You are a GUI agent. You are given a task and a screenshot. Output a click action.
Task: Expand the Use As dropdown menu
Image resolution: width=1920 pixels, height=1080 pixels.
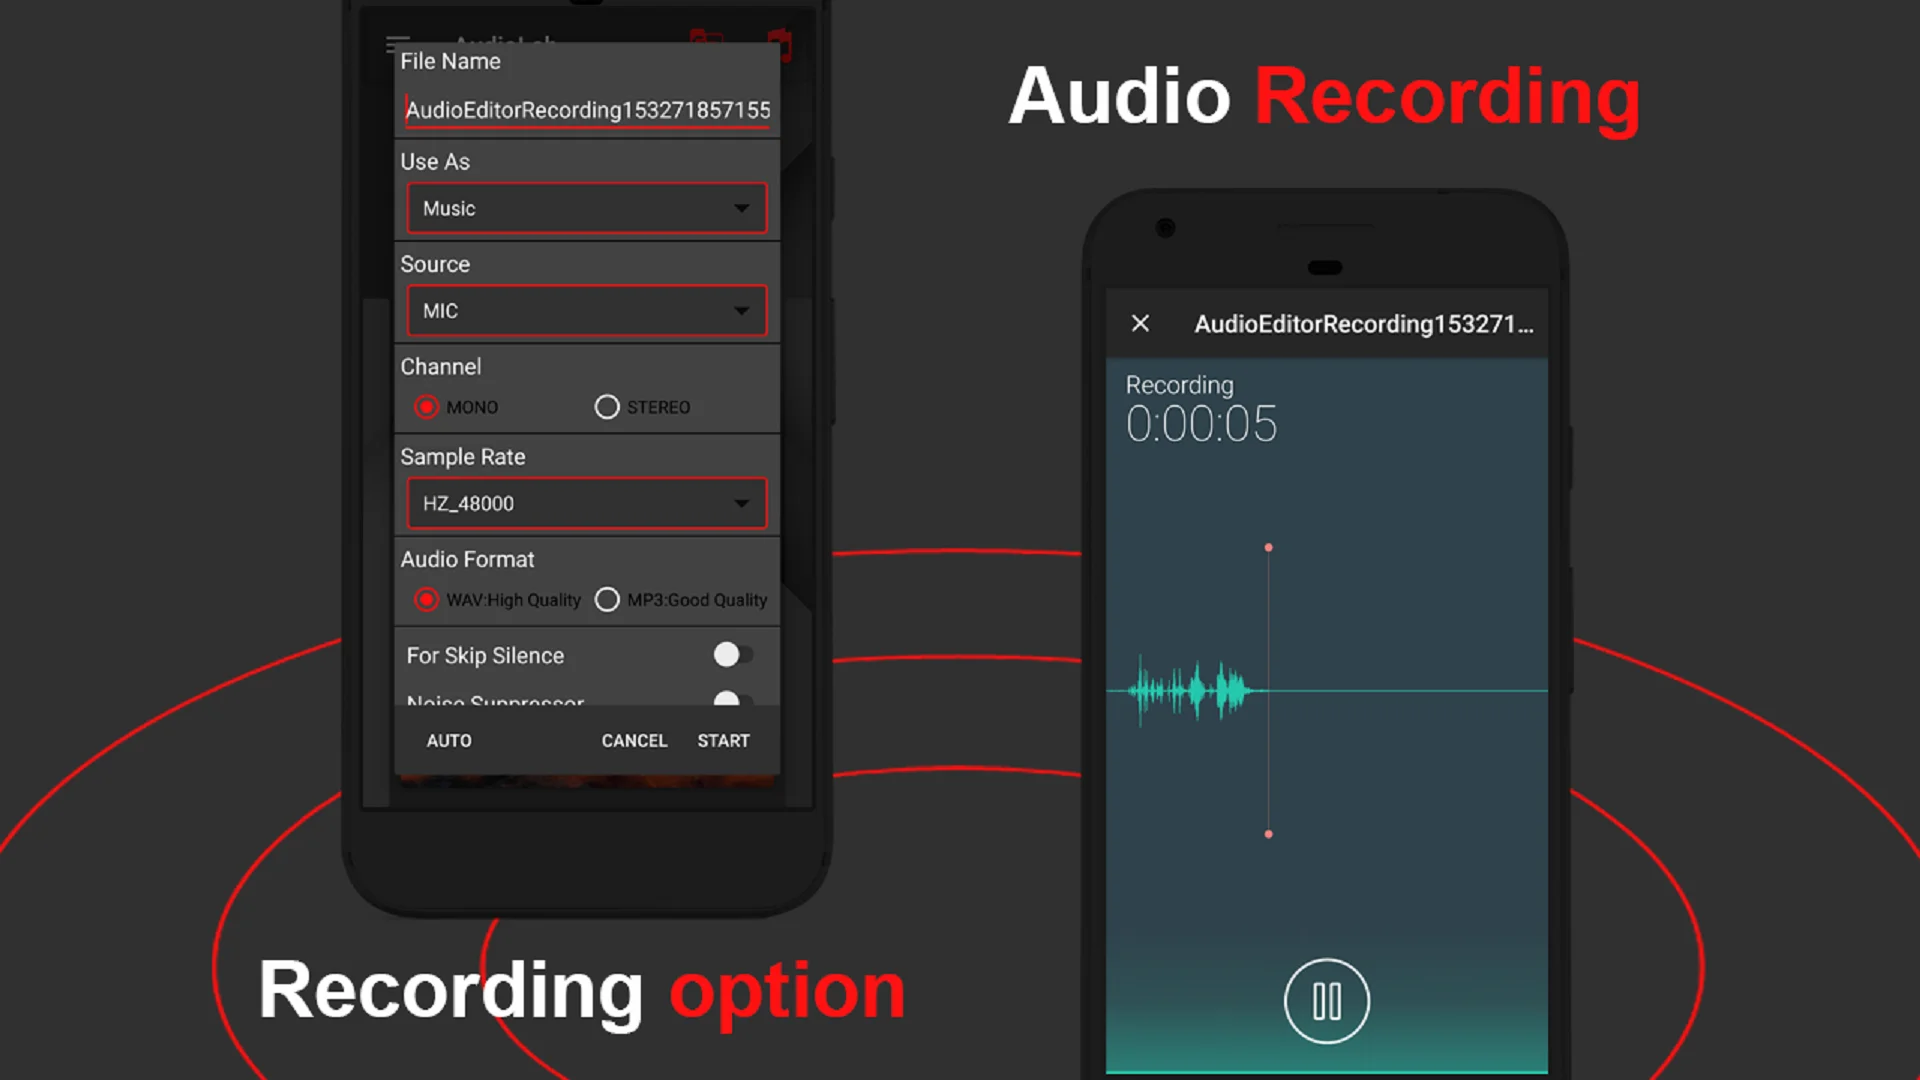click(x=585, y=208)
